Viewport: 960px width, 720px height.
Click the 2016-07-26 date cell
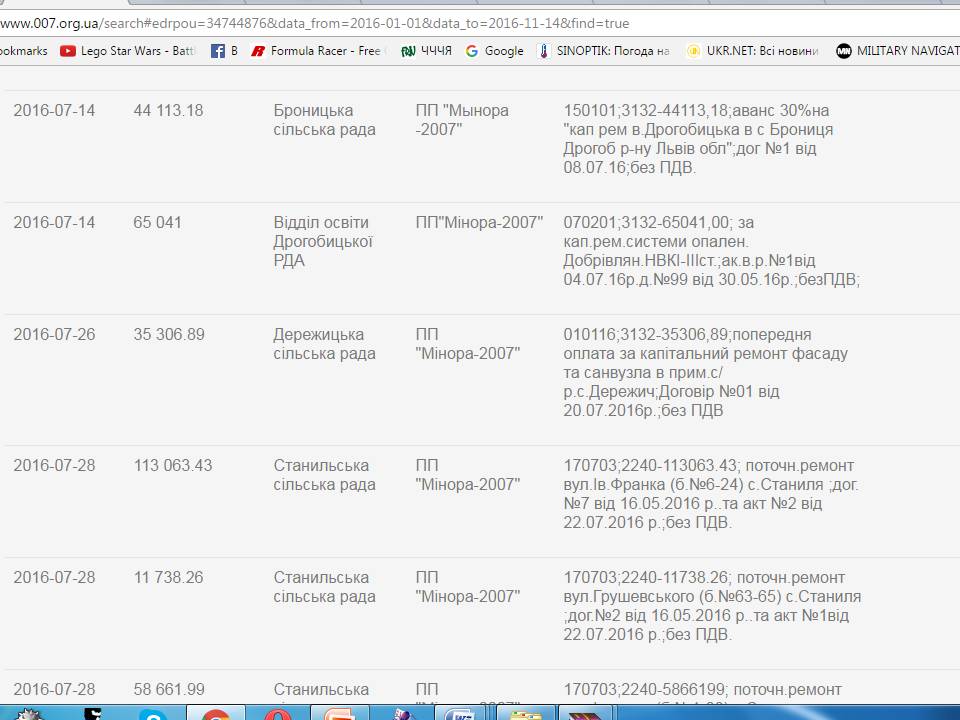point(54,334)
